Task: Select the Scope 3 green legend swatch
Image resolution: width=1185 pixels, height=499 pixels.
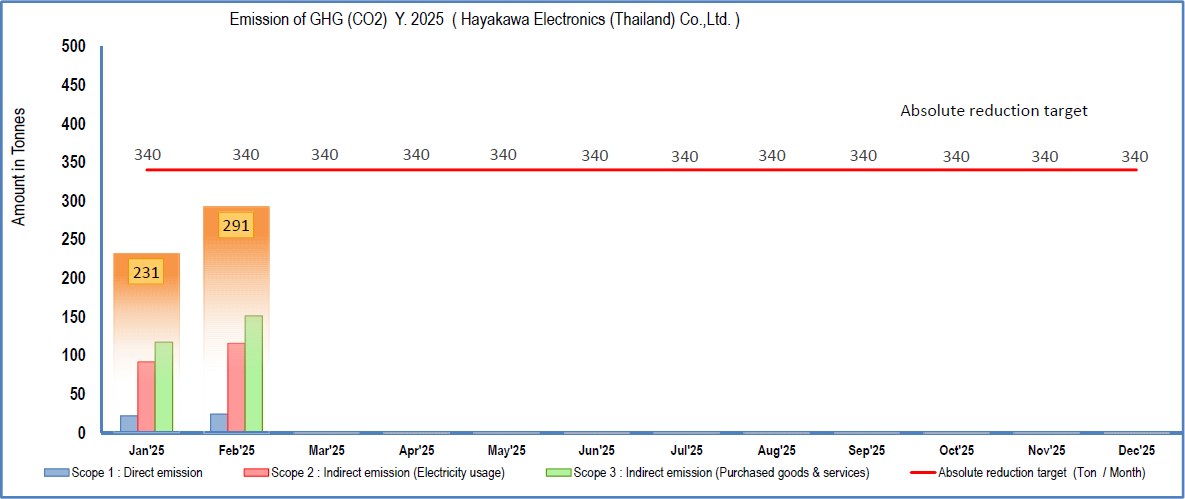Action: (558, 473)
